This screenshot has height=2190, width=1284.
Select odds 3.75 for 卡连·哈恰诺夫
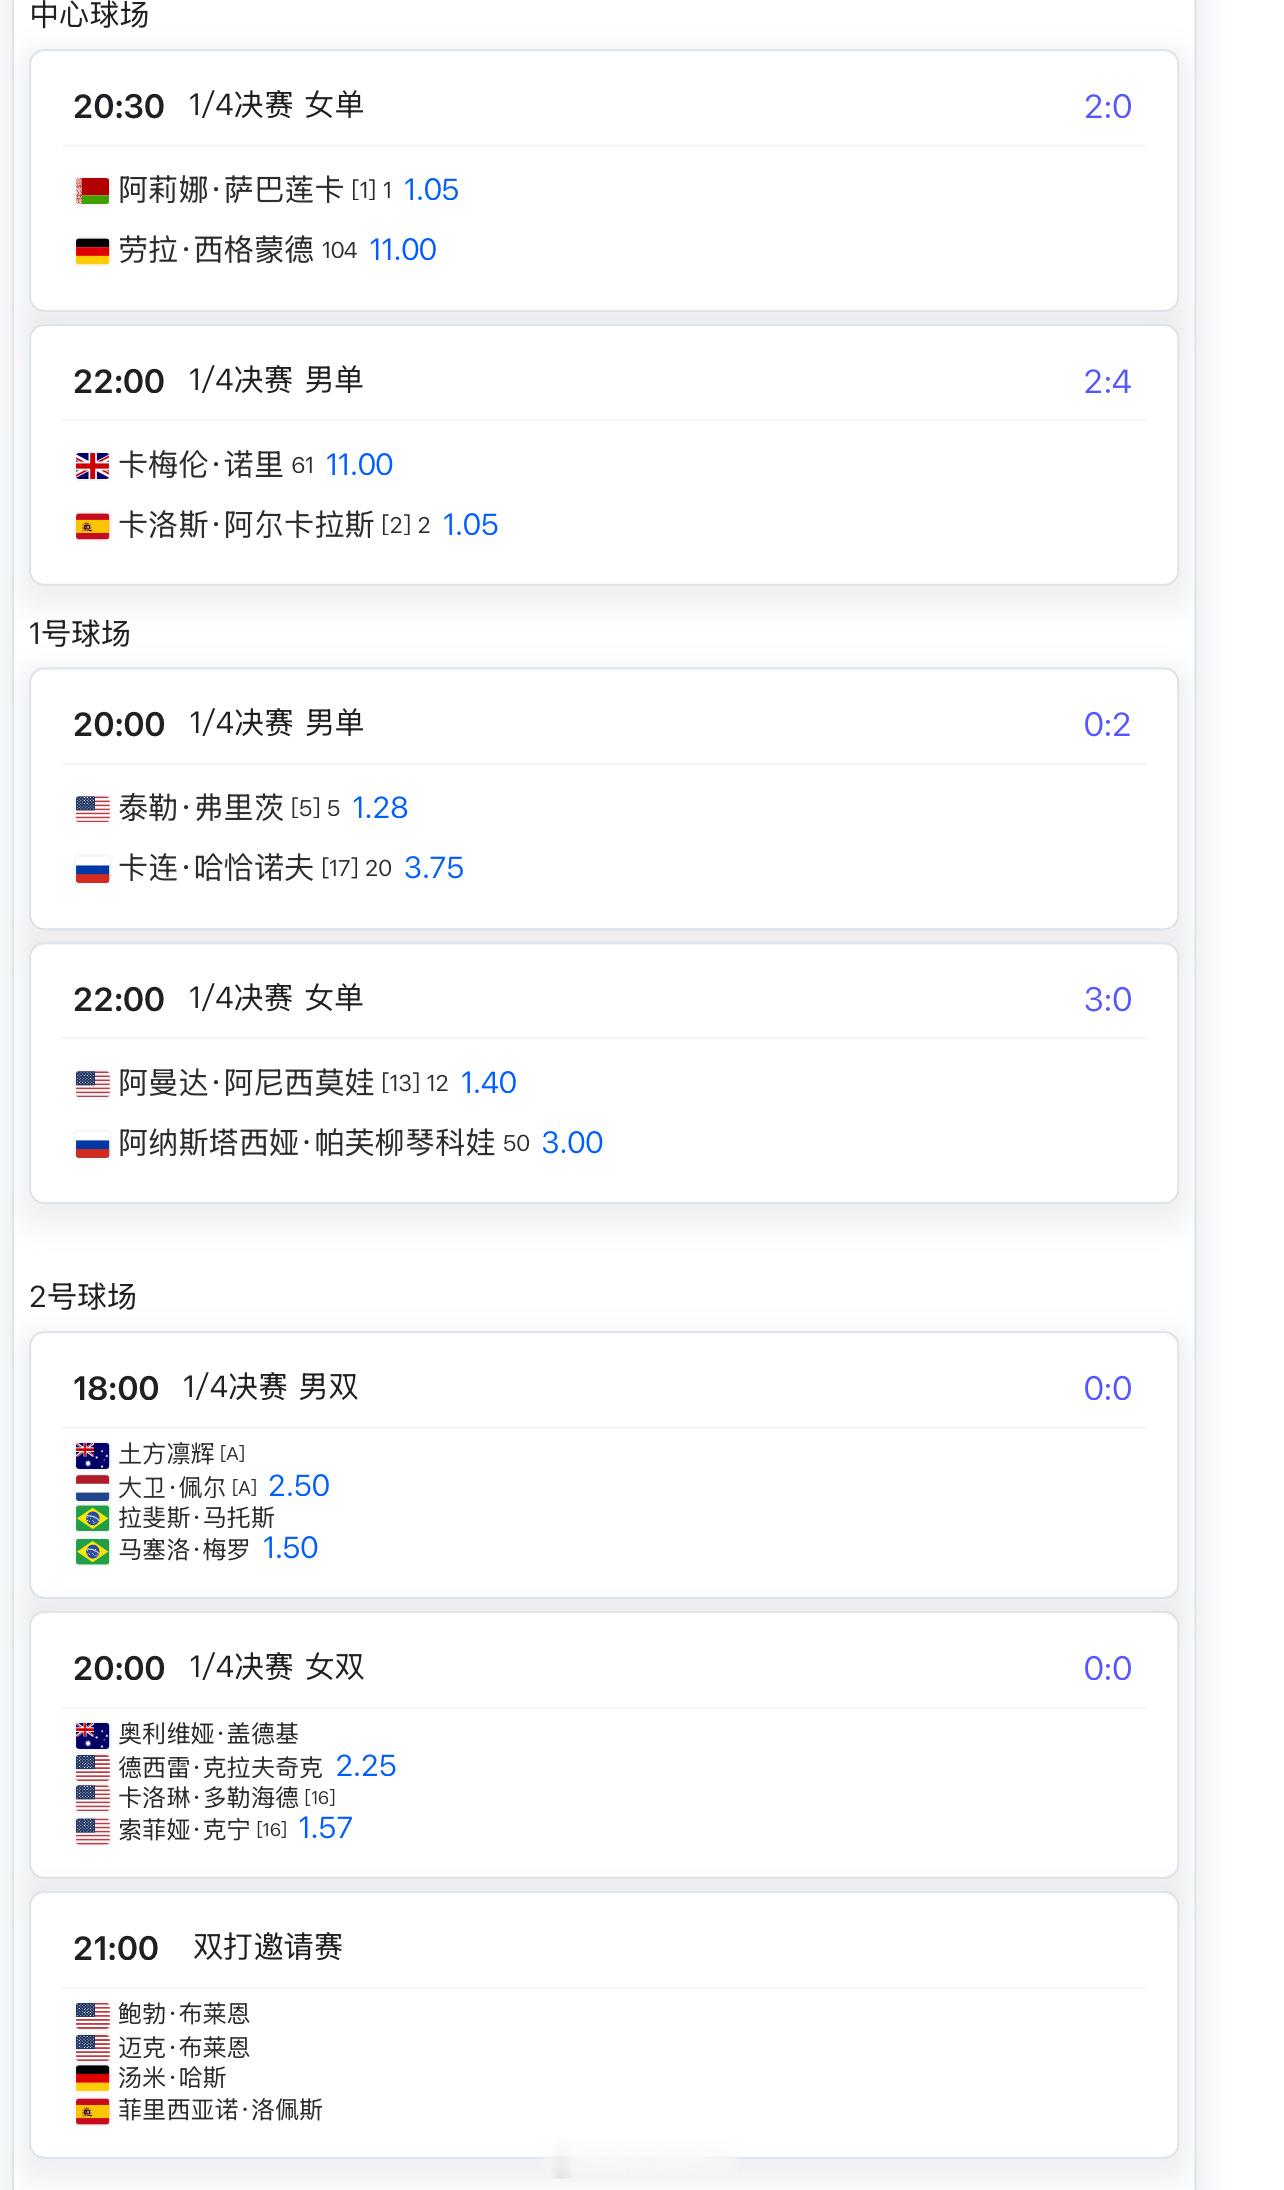coord(434,868)
